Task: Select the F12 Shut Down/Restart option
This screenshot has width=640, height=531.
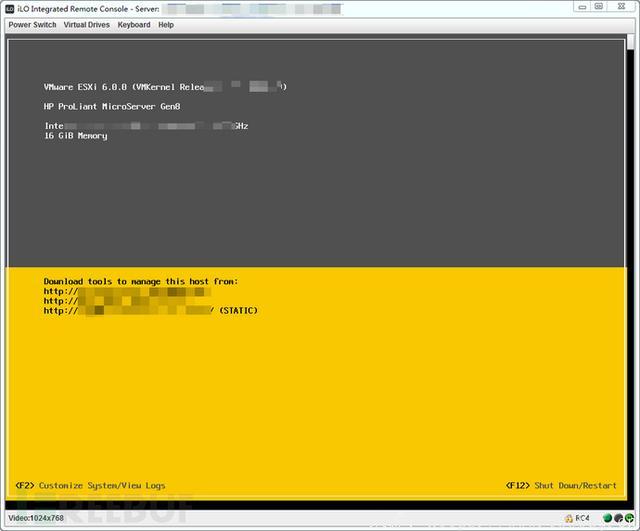Action: coord(561,486)
